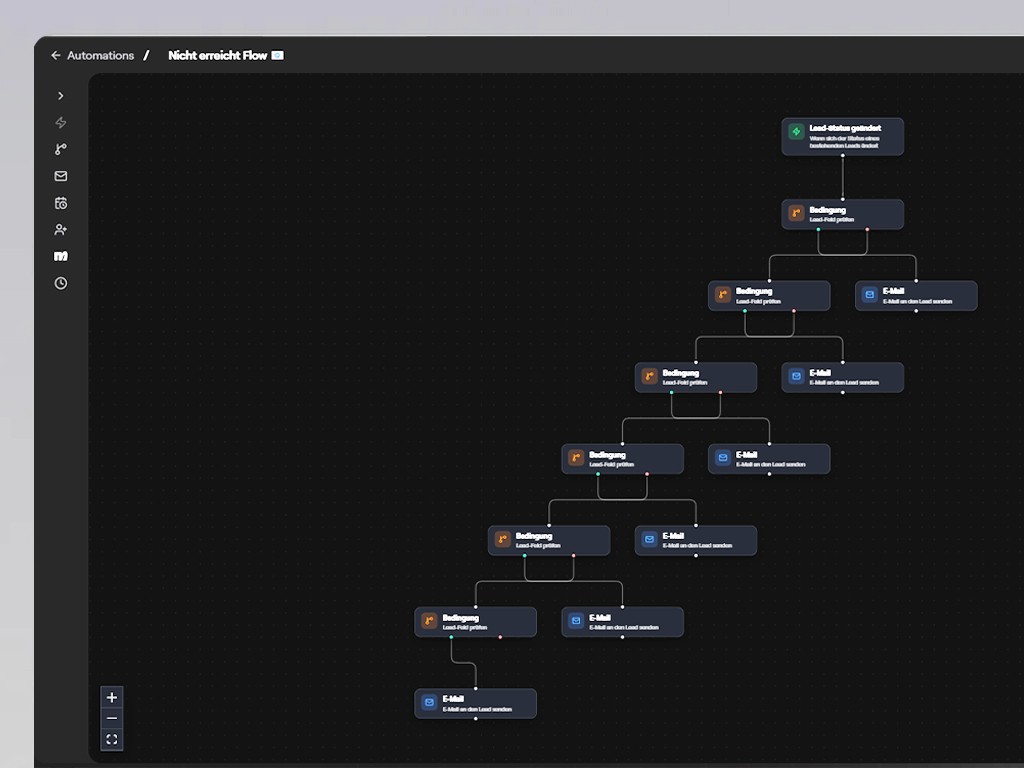
Task: Select the Bedingung node directly under trigger
Action: (x=842, y=214)
